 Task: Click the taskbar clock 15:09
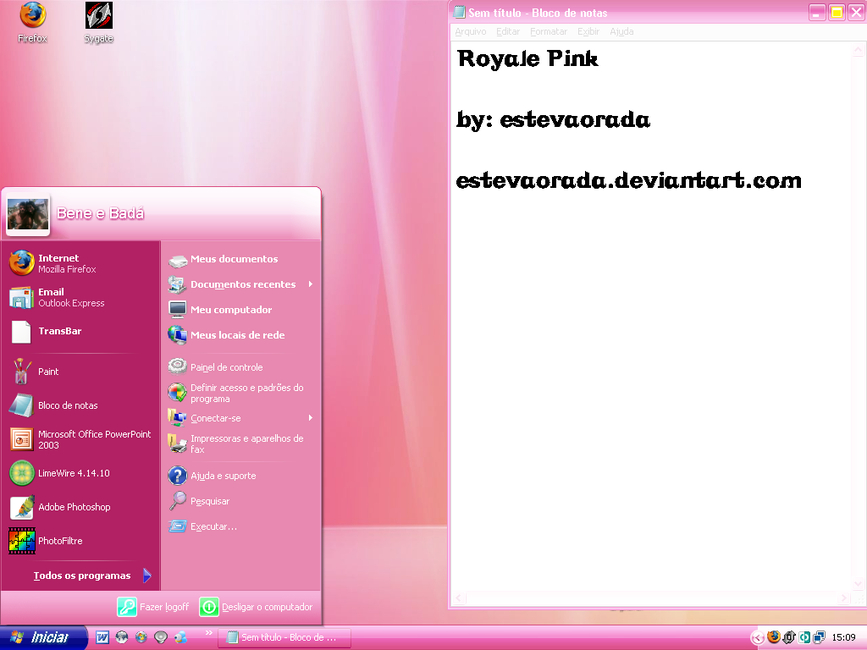click(844, 638)
